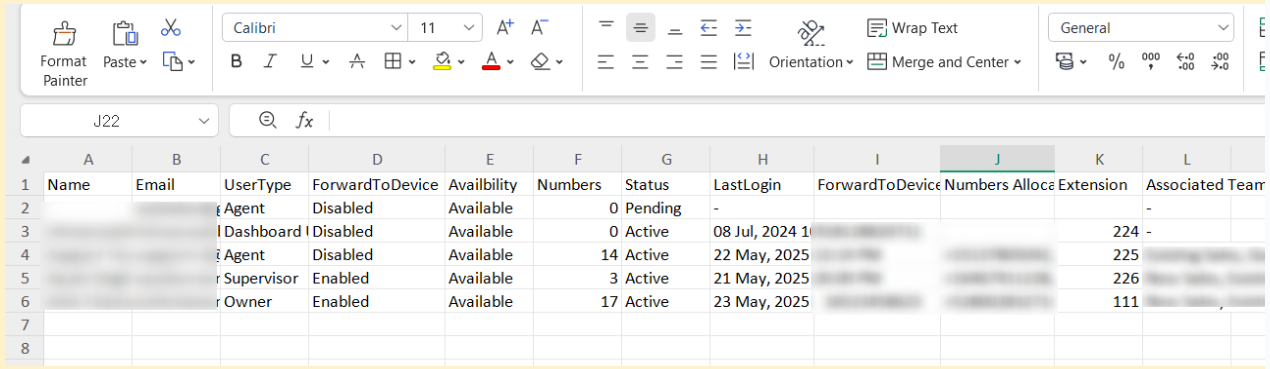Click the last decimal places icon
Viewport: 1270px width, 369px height.
[1220, 62]
